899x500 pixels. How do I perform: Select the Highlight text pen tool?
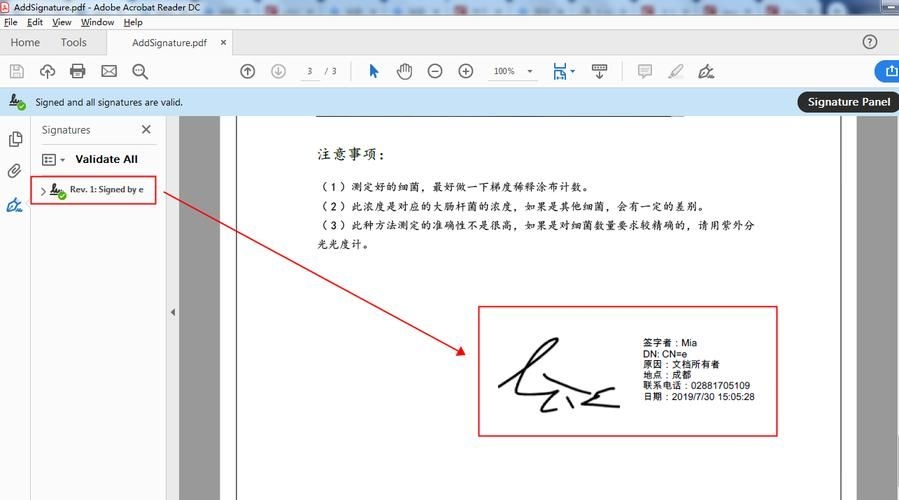(x=676, y=71)
